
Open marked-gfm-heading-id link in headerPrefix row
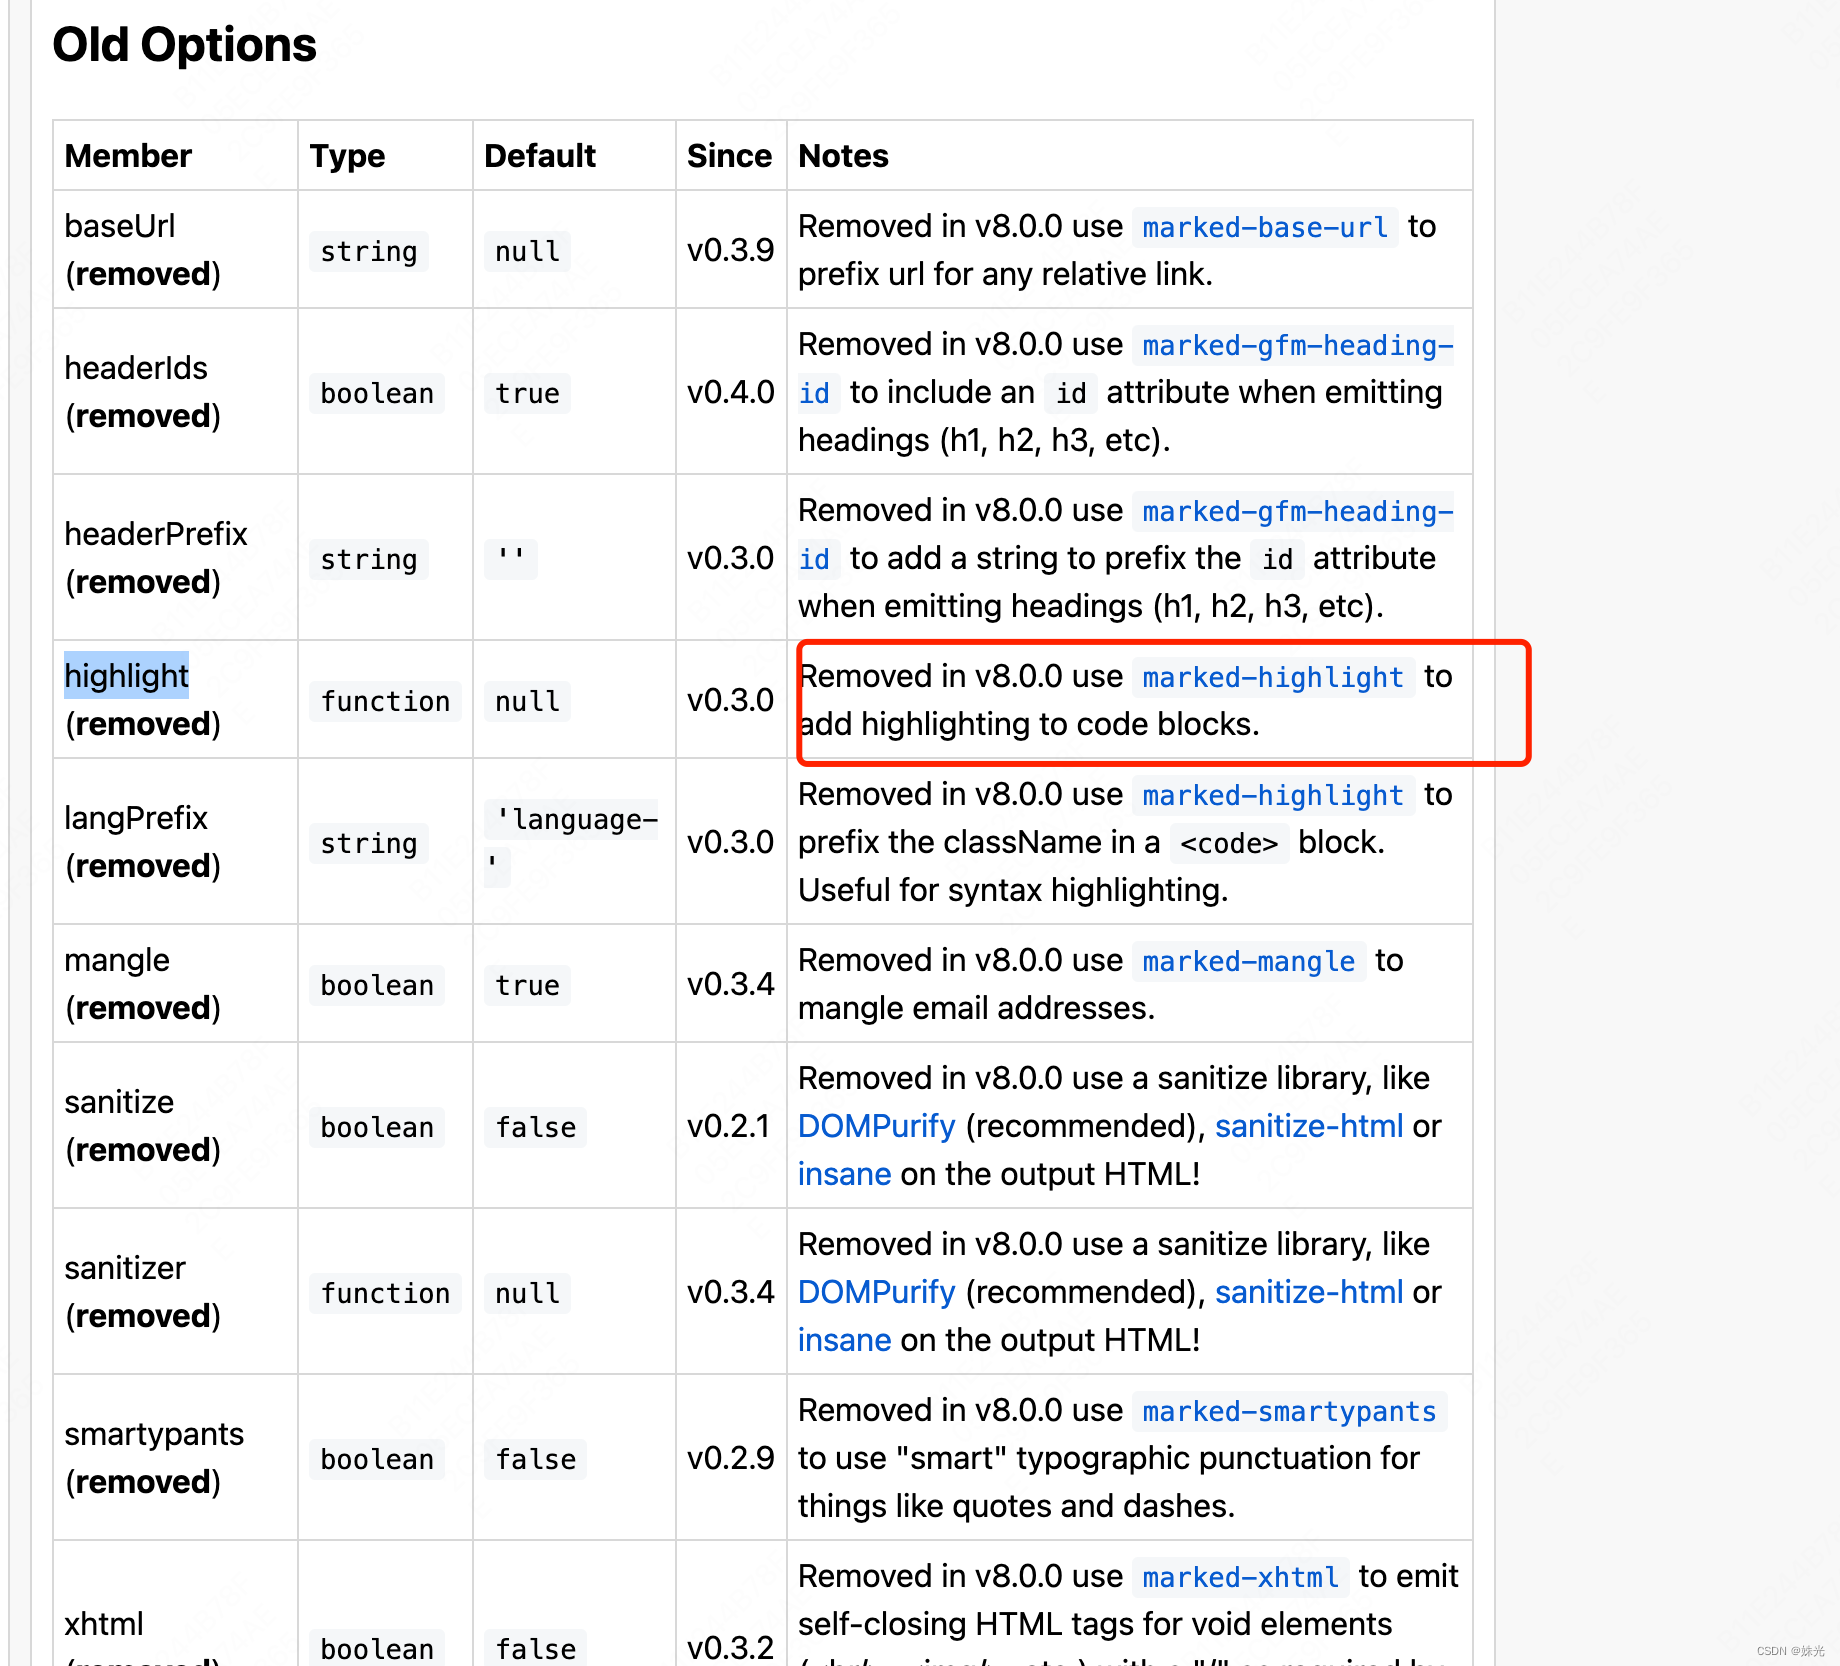[x=1297, y=511]
